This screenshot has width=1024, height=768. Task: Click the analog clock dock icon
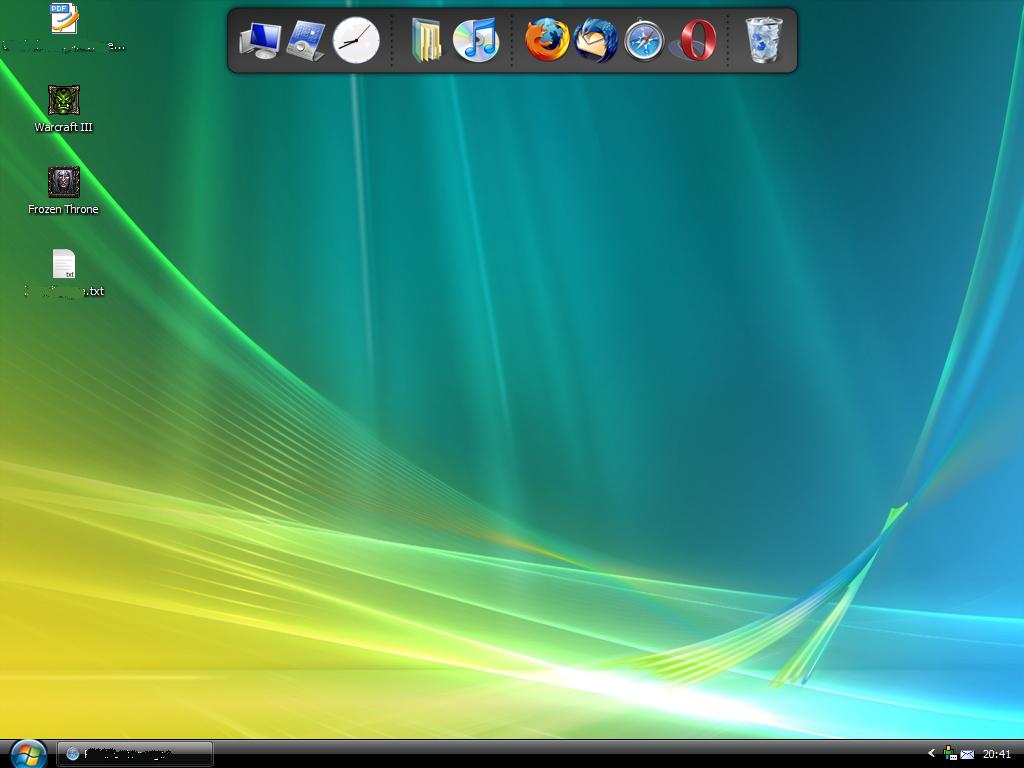point(356,41)
